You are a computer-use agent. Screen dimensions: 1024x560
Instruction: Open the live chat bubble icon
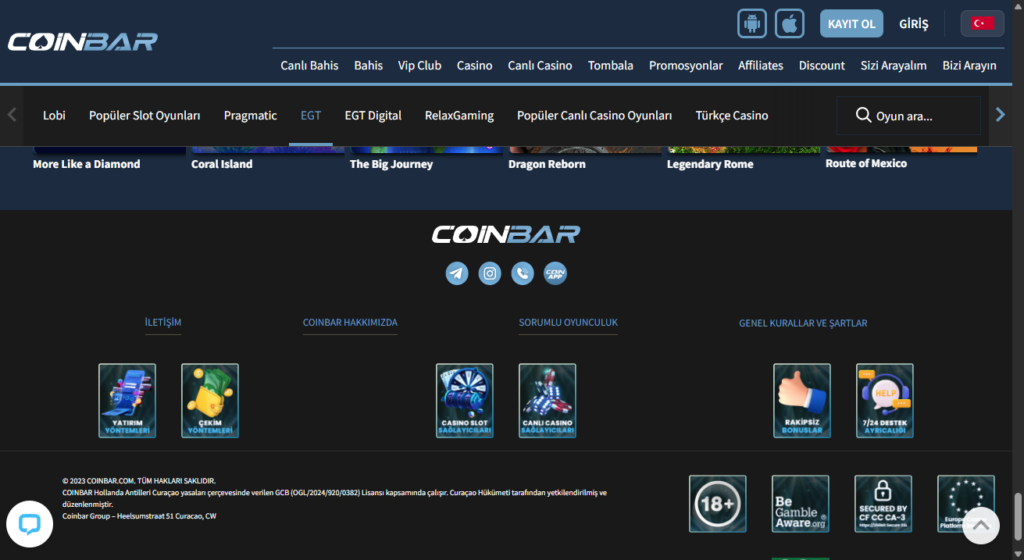tap(29, 524)
